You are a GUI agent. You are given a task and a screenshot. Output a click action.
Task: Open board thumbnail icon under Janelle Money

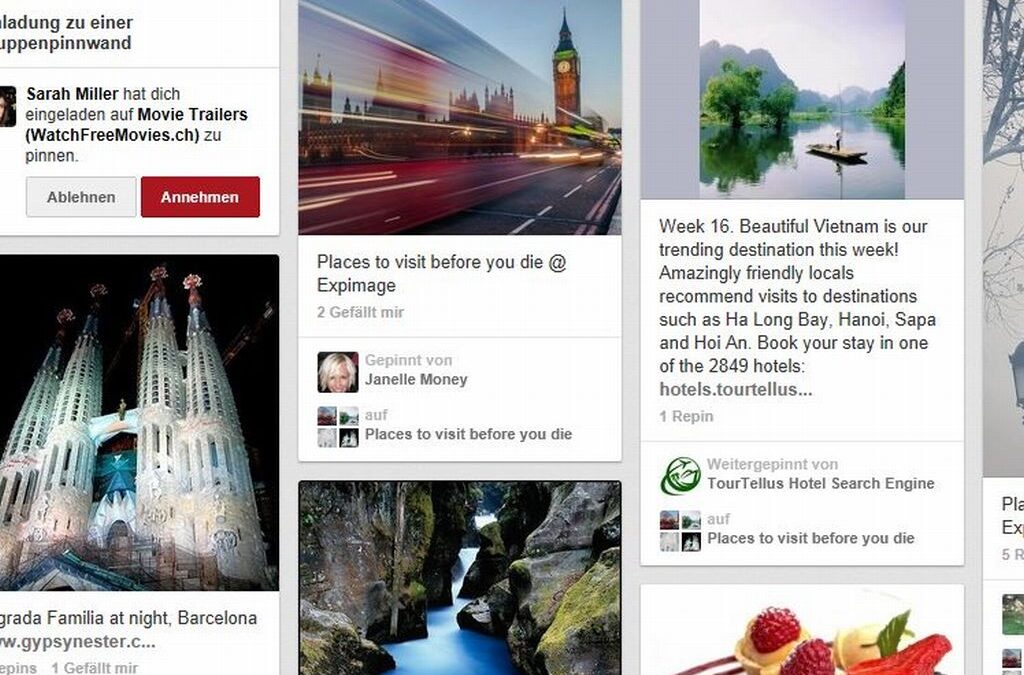pyautogui.click(x=338, y=427)
